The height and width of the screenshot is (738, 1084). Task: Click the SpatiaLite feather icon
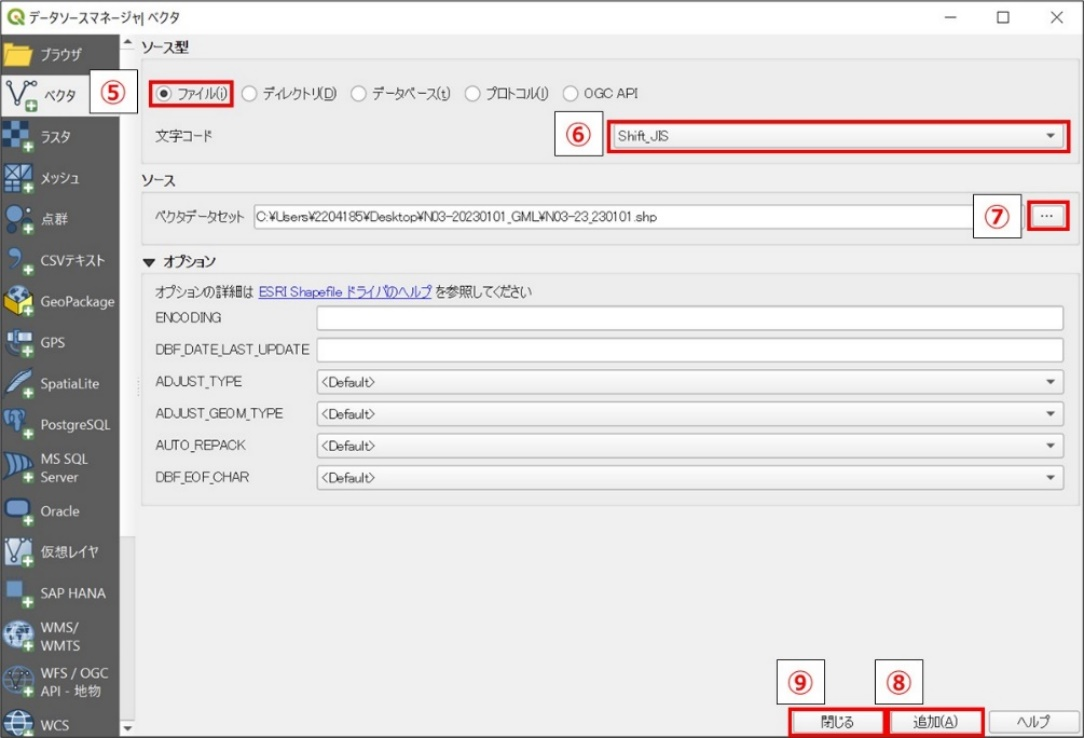coord(17,384)
